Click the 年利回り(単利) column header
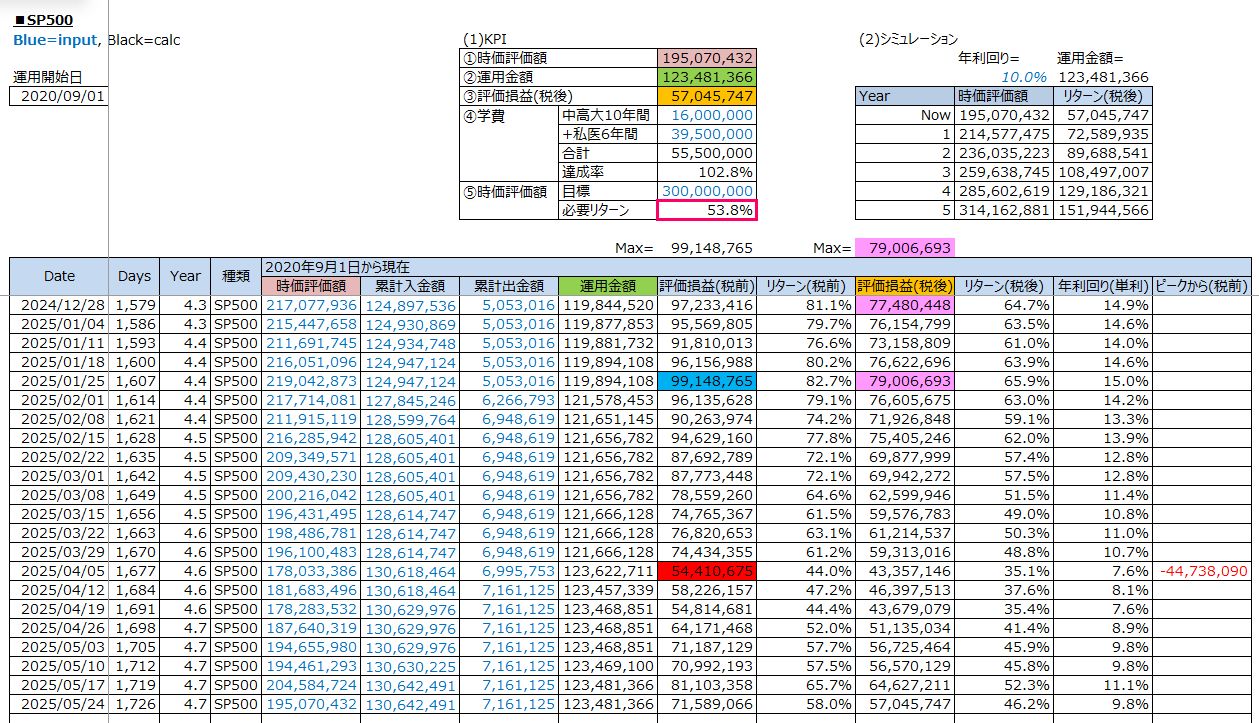The image size is (1259, 723). pos(1102,286)
